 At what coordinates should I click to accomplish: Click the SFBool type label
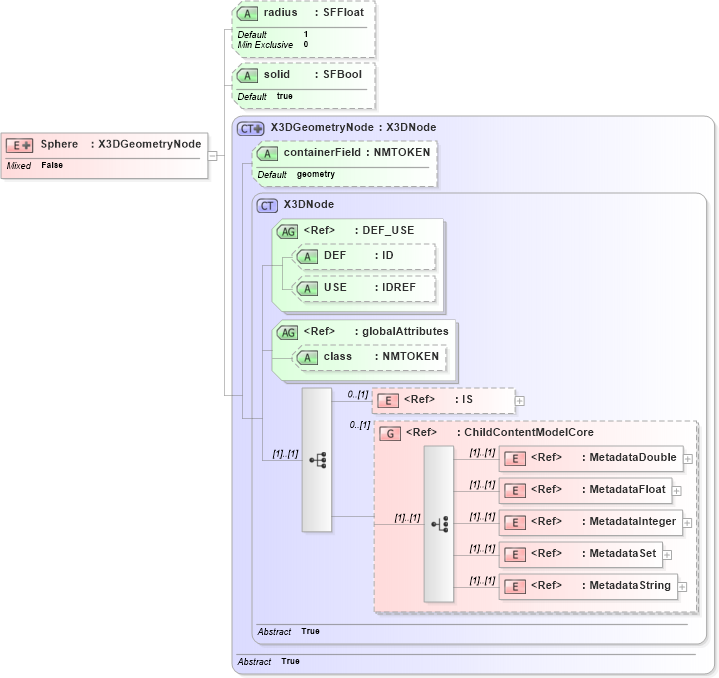click(x=342, y=74)
